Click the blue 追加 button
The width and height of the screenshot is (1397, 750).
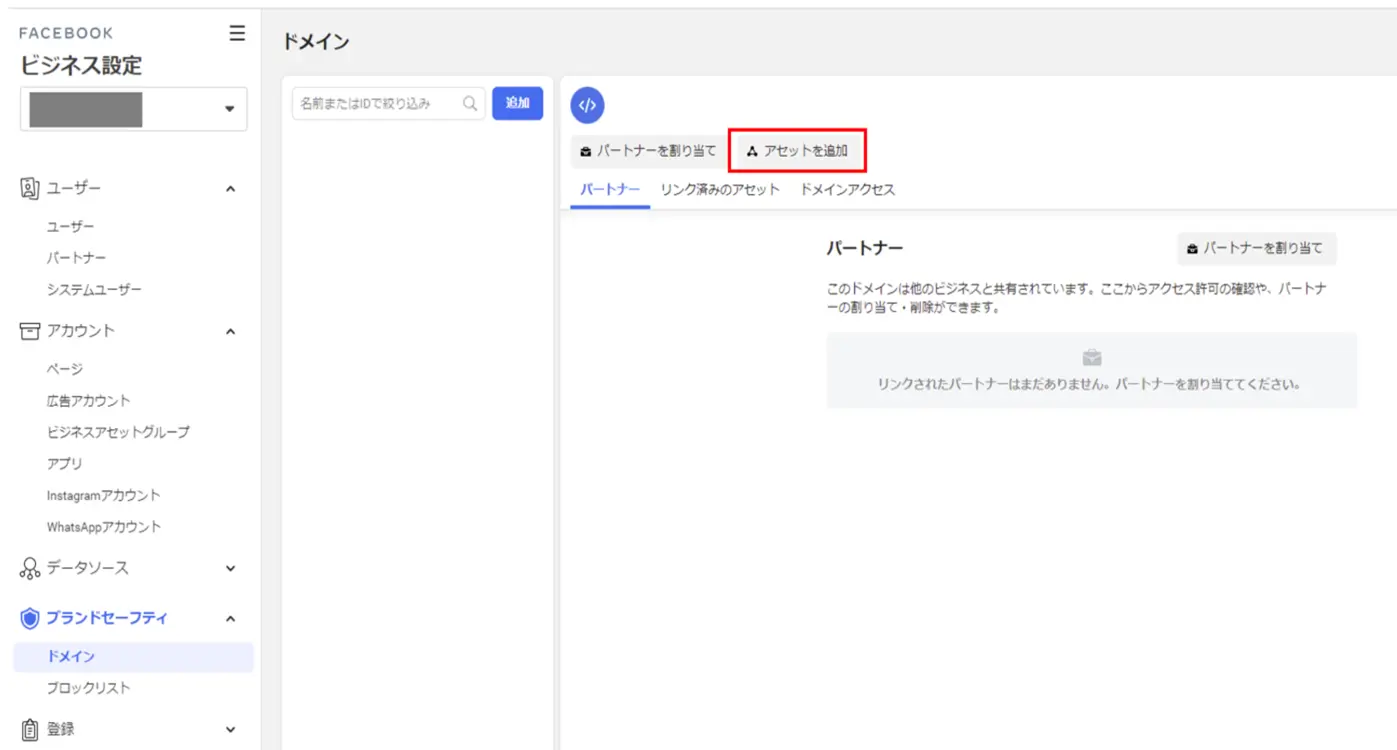pyautogui.click(x=517, y=103)
